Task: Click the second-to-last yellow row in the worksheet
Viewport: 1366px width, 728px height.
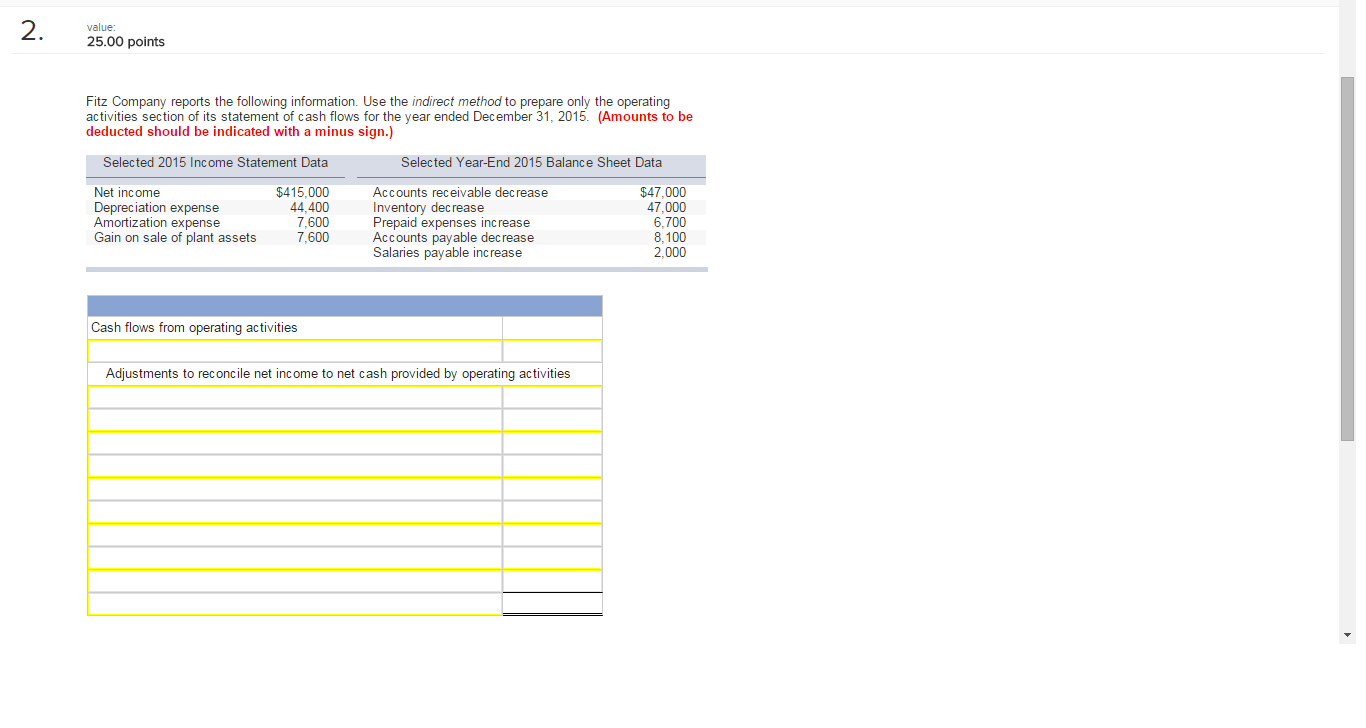Action: coord(295,581)
